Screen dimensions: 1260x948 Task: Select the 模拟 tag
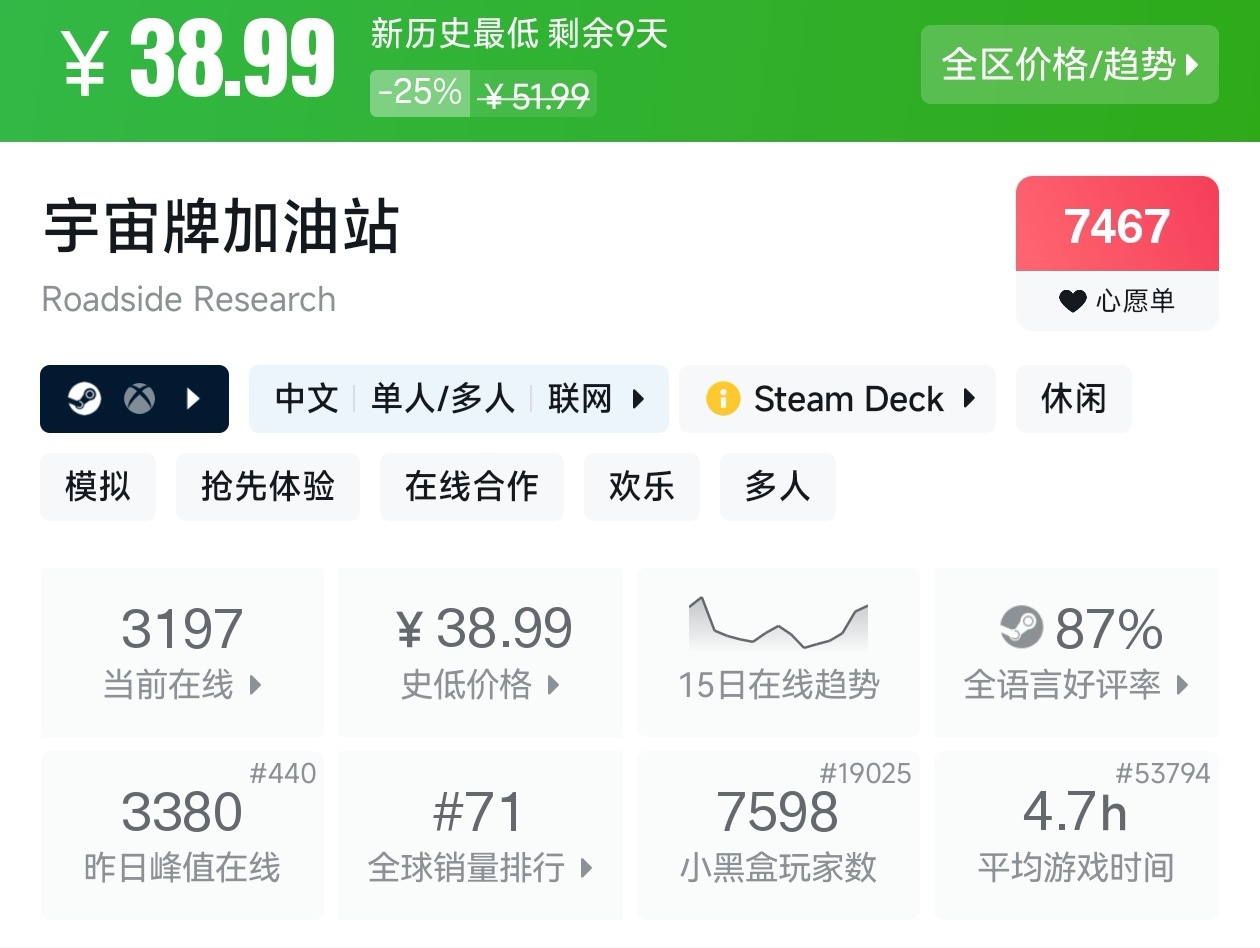pyautogui.click(x=97, y=487)
